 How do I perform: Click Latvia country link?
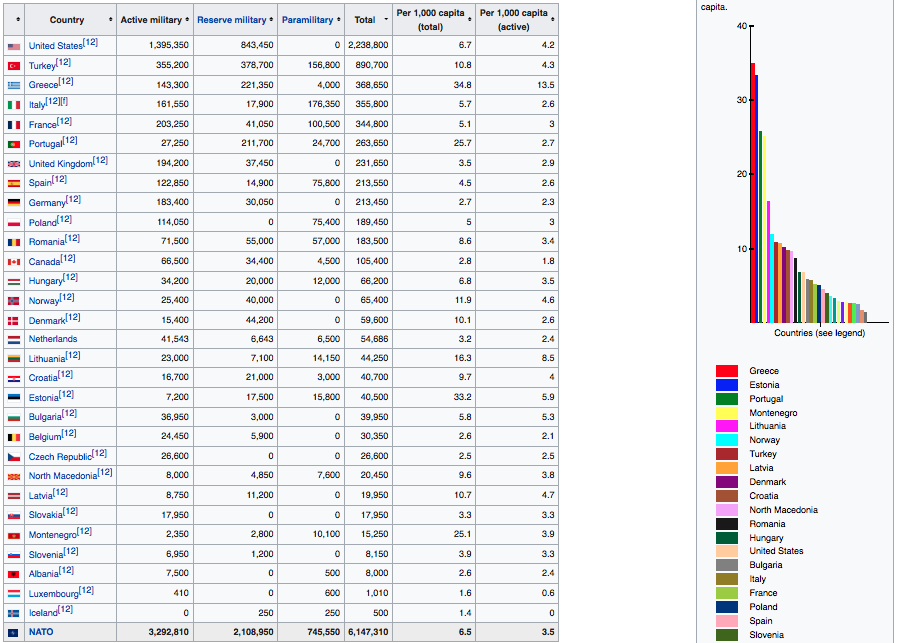(x=41, y=495)
